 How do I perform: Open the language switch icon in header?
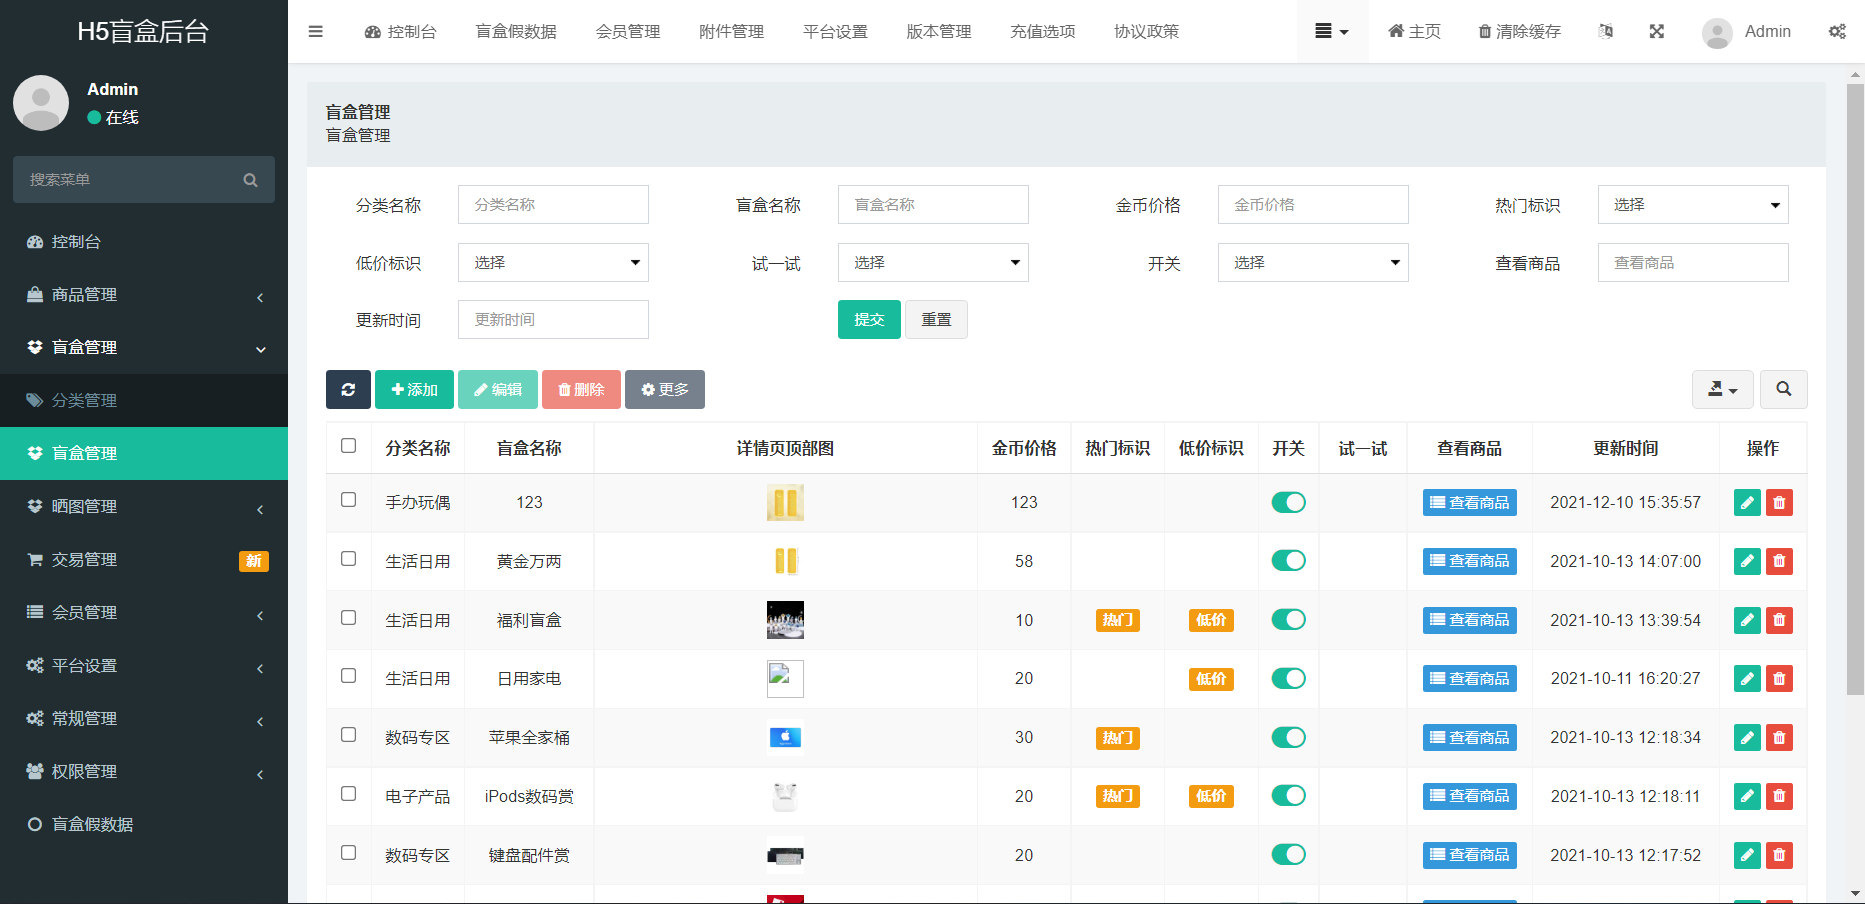(1605, 31)
